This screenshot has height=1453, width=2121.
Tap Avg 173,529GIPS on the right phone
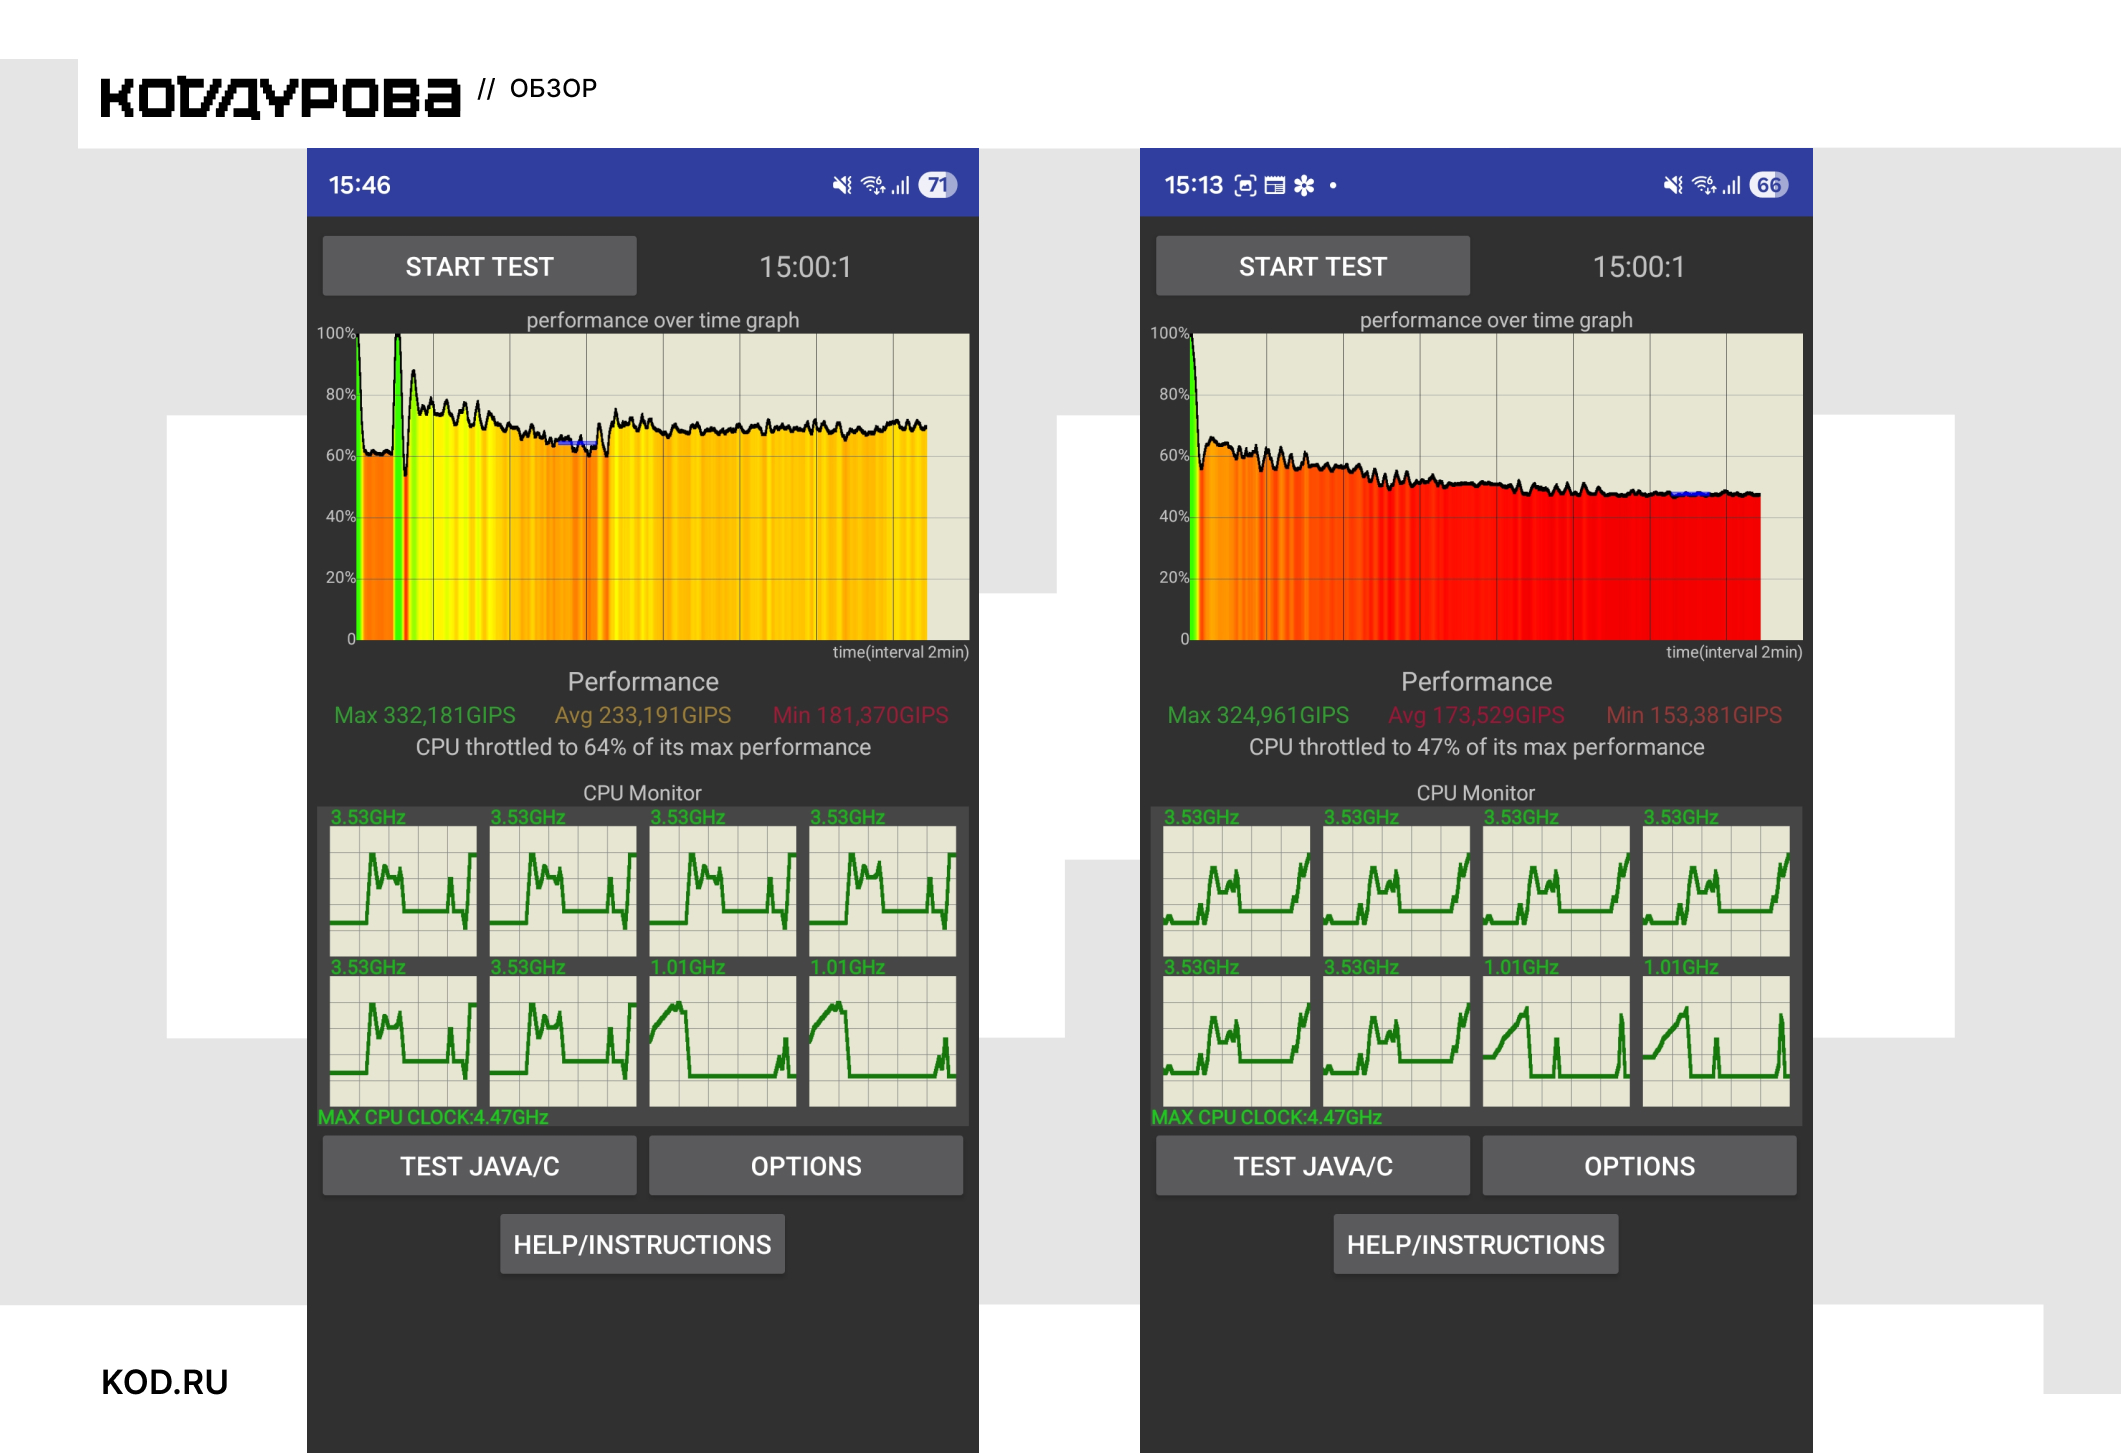[1476, 715]
